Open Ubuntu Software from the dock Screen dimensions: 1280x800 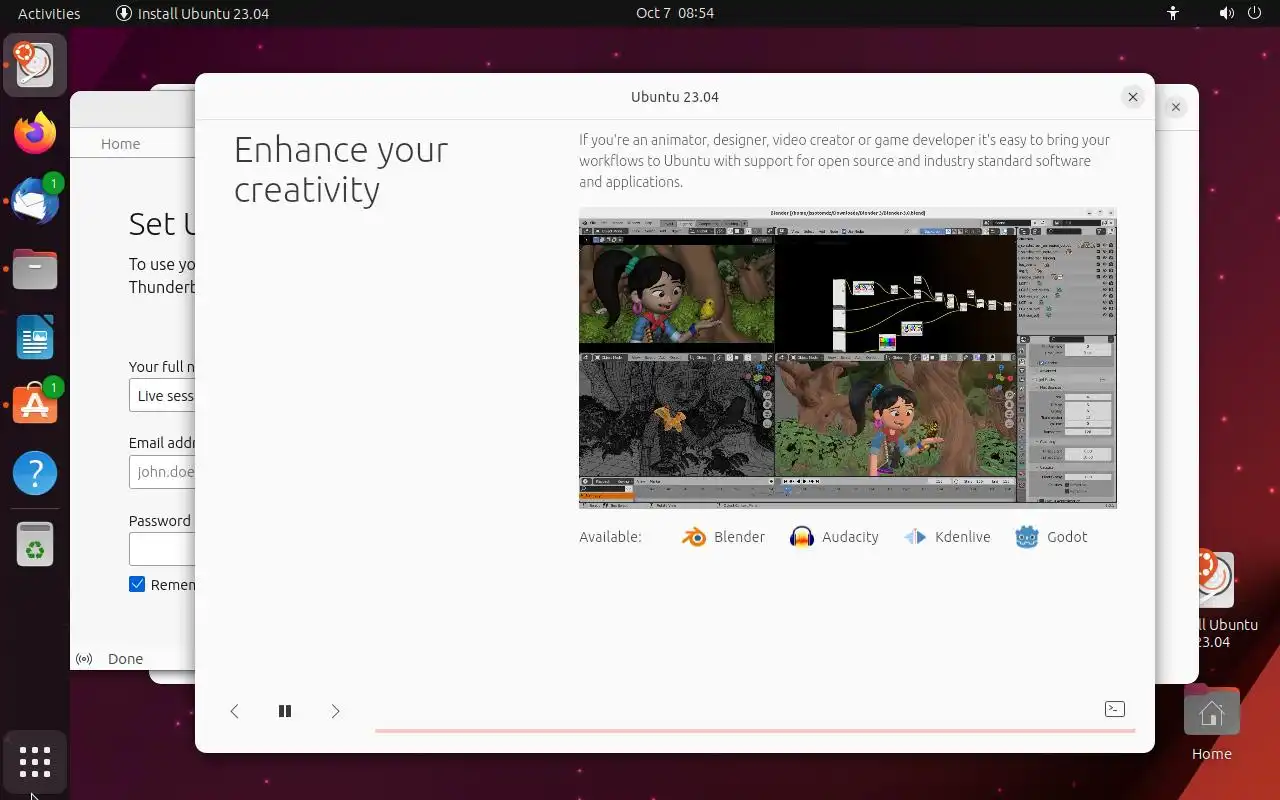[35, 405]
